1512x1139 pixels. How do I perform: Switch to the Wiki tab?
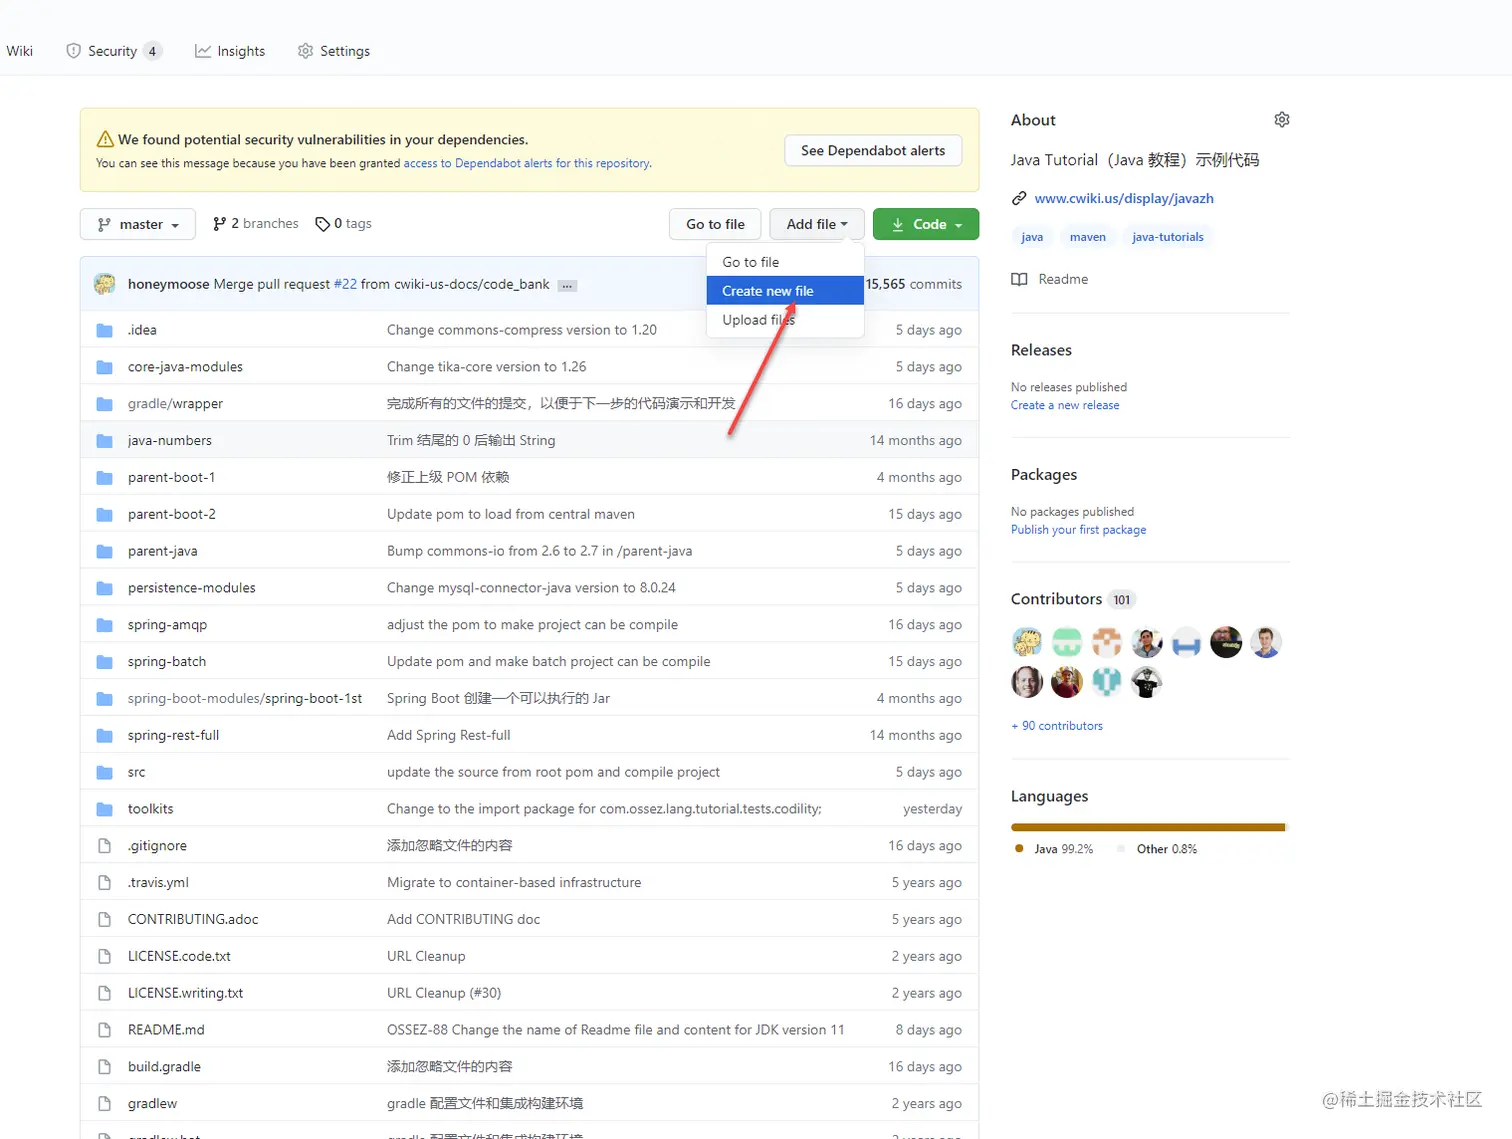tap(20, 50)
